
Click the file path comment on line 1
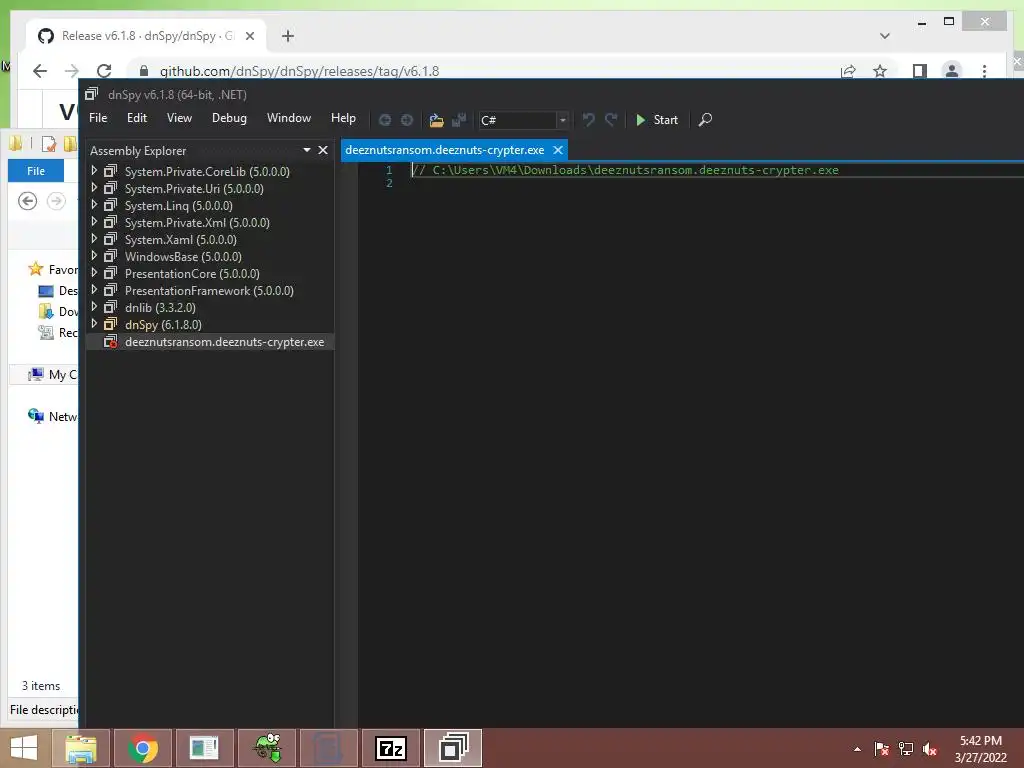(625, 170)
